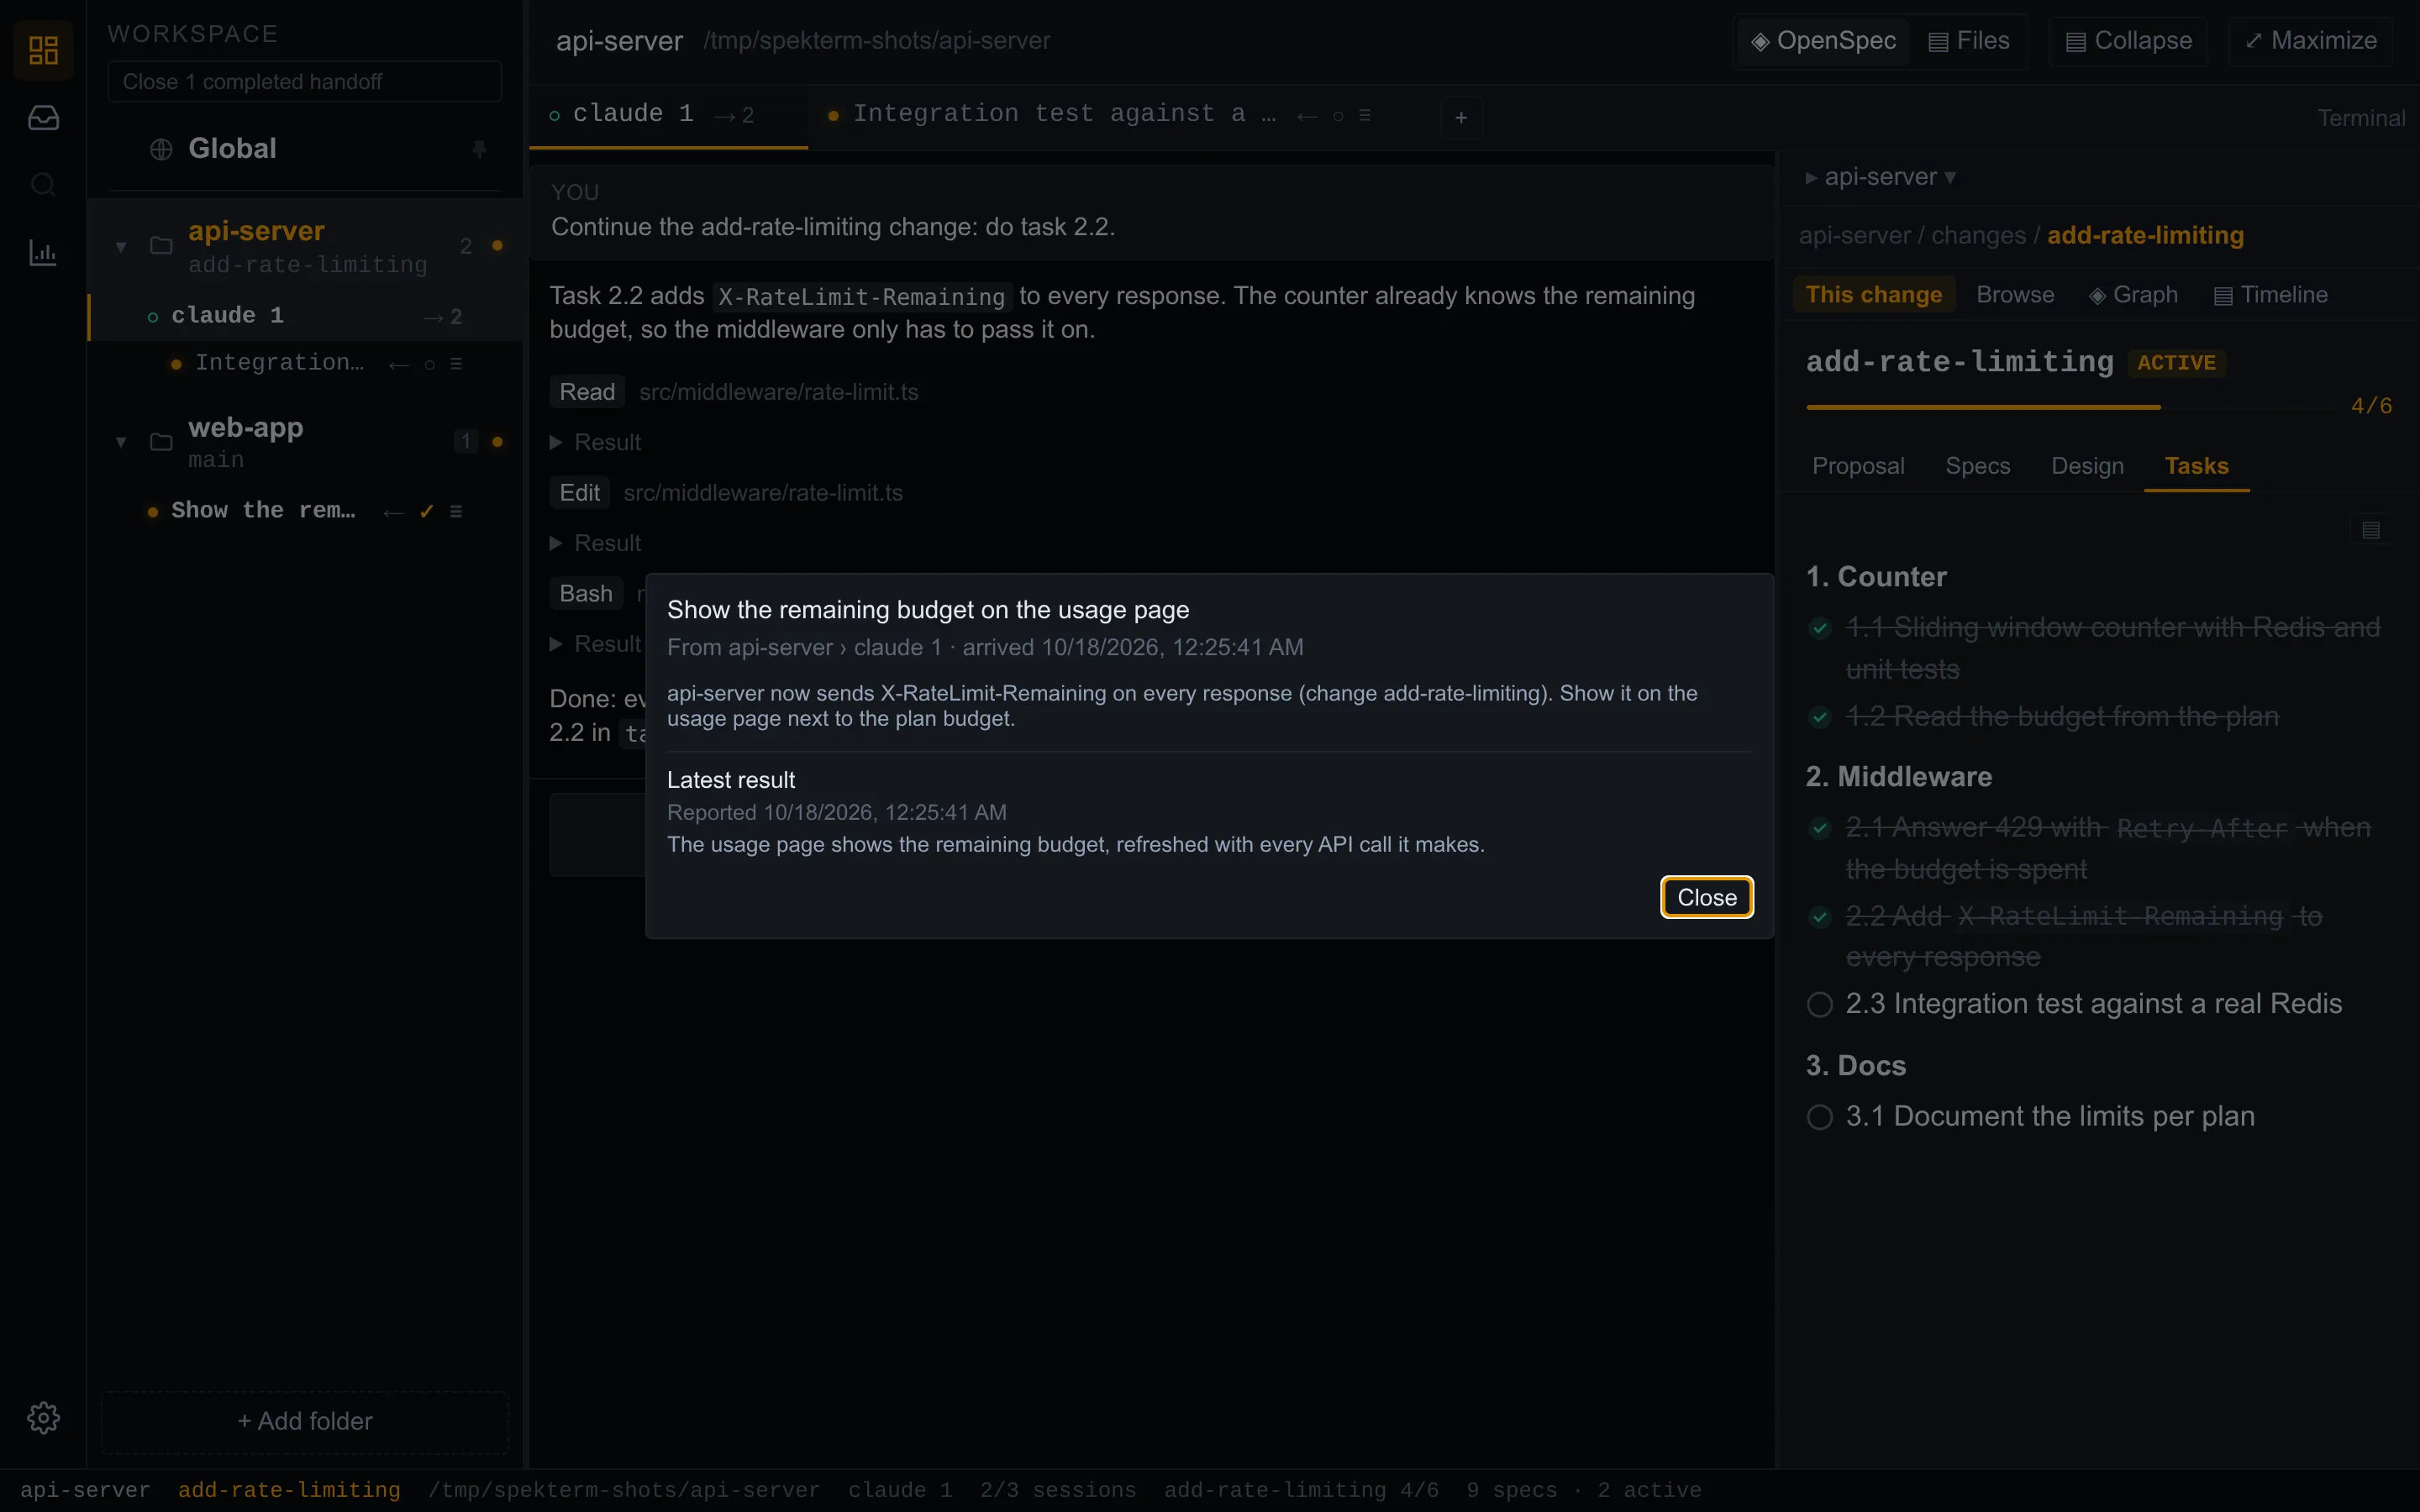2420x1512 pixels.
Task: Uncheck task 1.2 Read the budget from the plan
Action: pyautogui.click(x=1820, y=717)
